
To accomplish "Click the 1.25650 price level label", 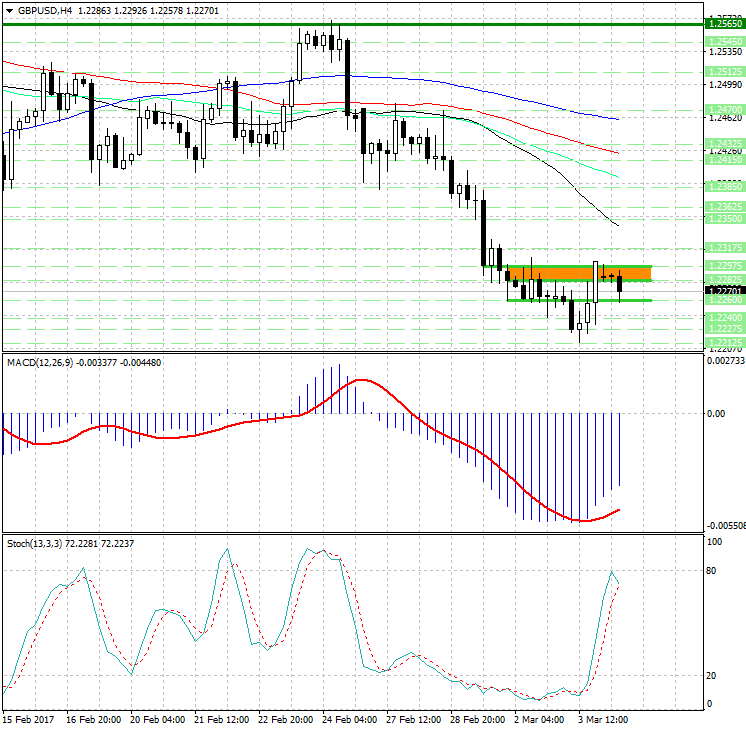I will tap(725, 24).
